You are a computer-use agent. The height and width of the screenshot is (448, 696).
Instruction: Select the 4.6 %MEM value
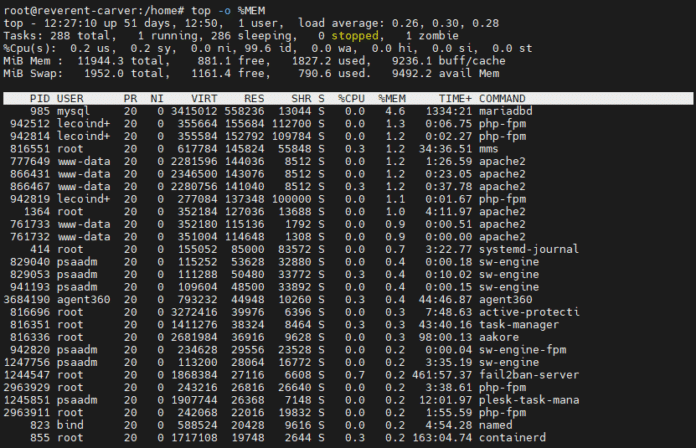point(395,111)
